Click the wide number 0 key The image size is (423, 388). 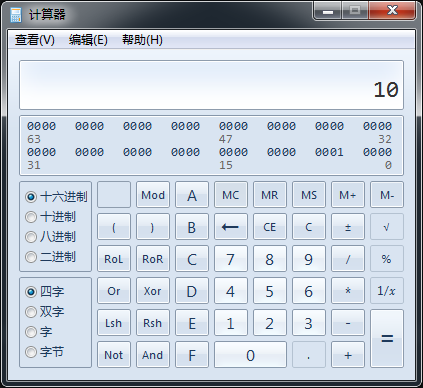pos(250,355)
